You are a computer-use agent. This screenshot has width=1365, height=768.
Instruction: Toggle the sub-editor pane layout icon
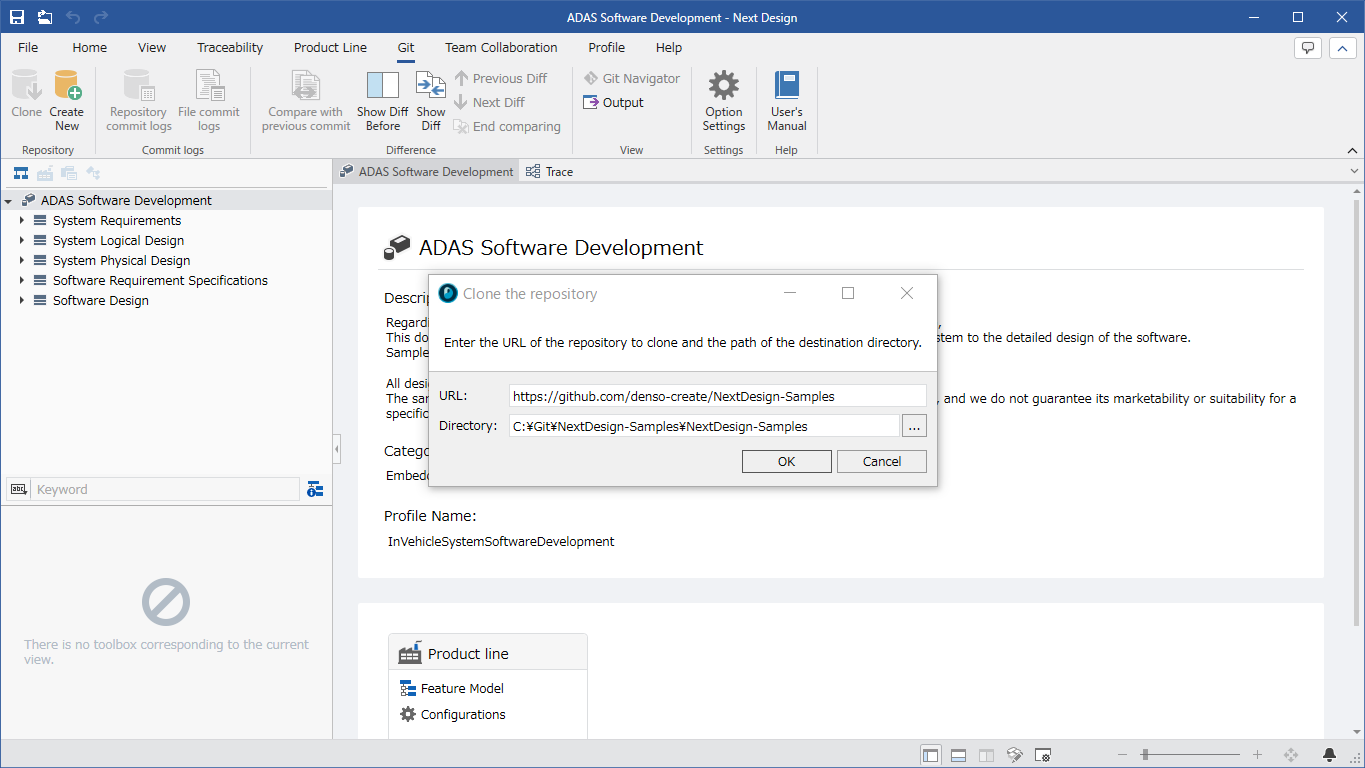(958, 755)
